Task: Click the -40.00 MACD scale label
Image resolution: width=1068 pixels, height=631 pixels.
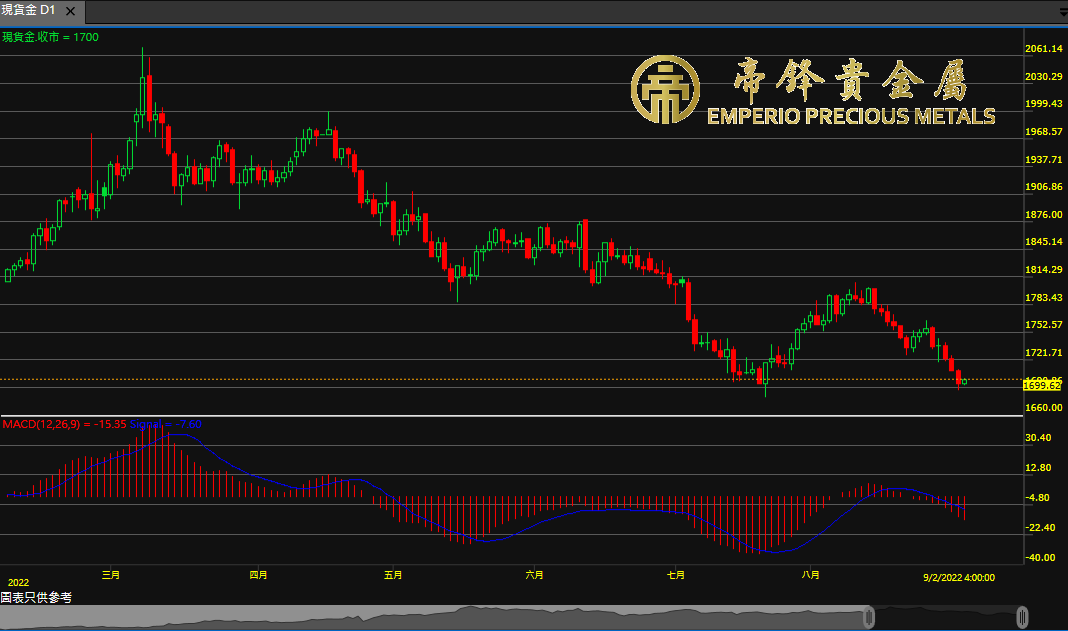Action: click(x=1038, y=558)
